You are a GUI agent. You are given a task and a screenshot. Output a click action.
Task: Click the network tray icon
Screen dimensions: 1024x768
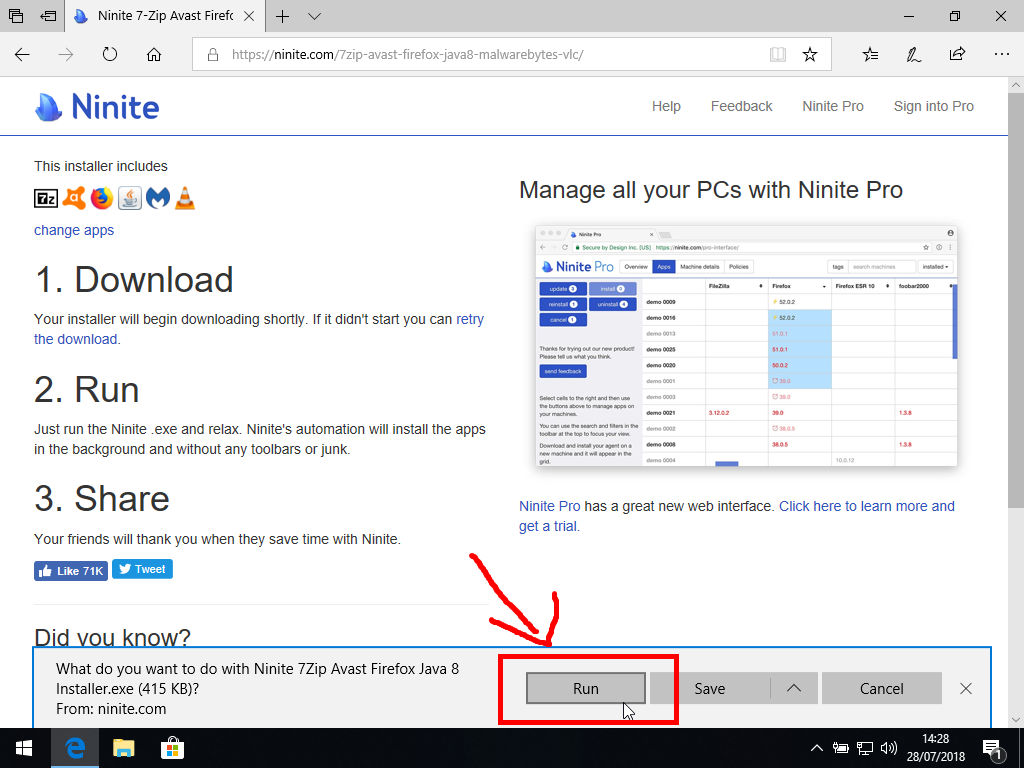[x=865, y=748]
